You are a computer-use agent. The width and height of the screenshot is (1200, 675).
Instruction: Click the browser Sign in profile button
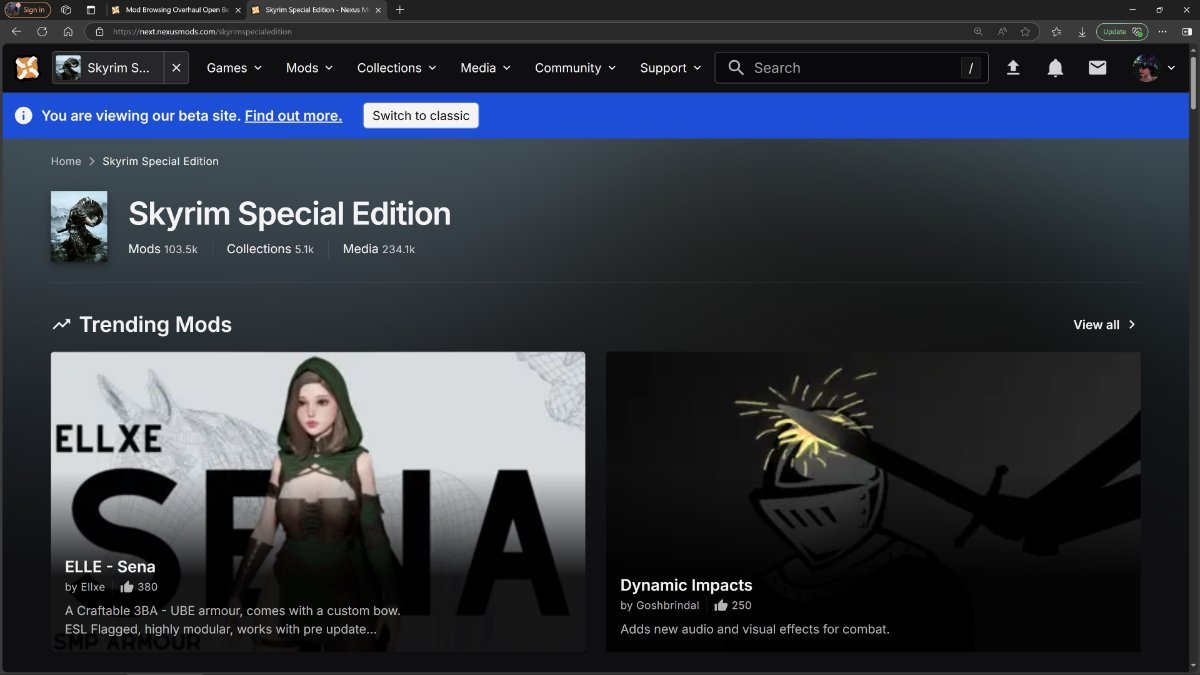(x=27, y=10)
